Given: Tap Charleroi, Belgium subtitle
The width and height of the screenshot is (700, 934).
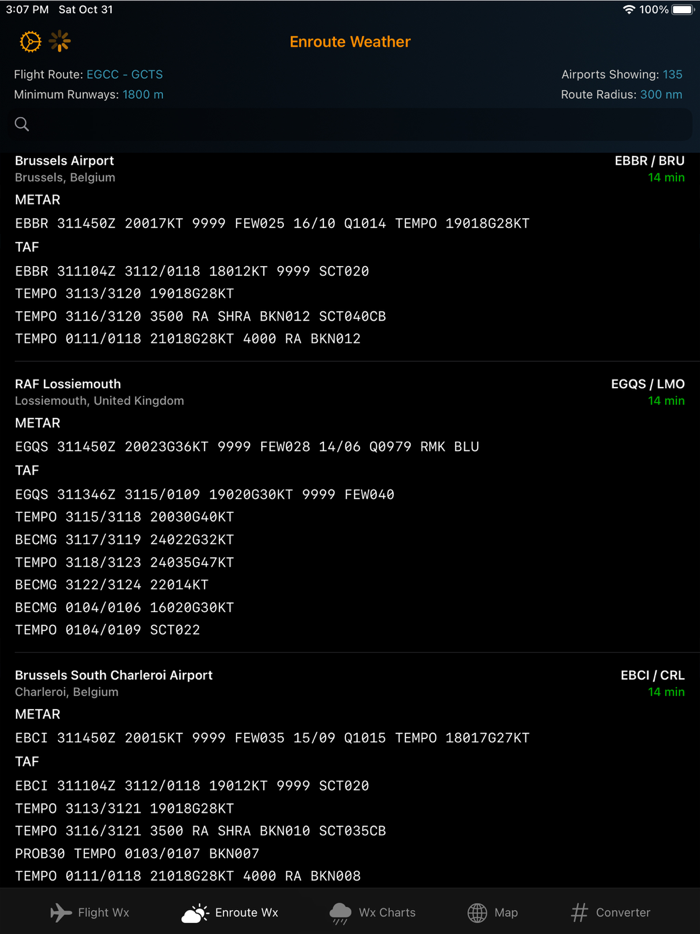Looking at the screenshot, I should [67, 692].
